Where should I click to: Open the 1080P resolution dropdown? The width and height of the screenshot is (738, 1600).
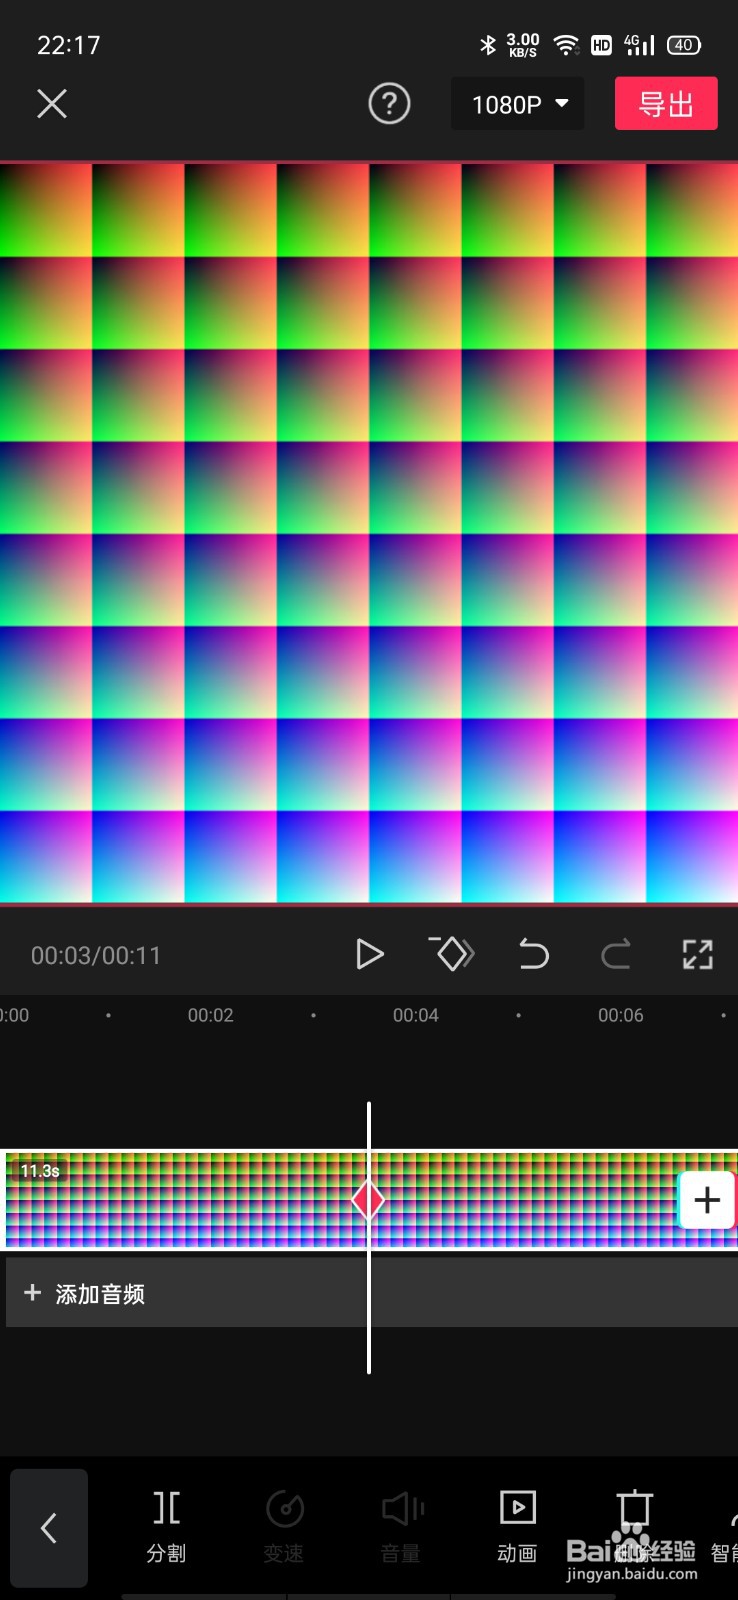pyautogui.click(x=518, y=104)
